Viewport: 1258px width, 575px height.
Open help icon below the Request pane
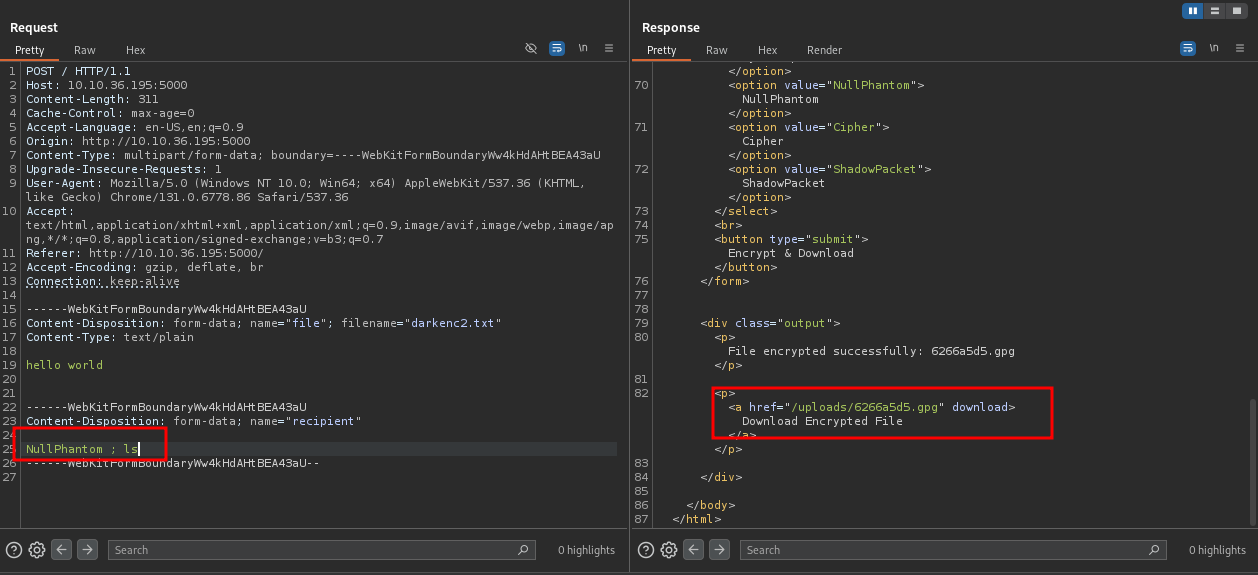(14, 550)
